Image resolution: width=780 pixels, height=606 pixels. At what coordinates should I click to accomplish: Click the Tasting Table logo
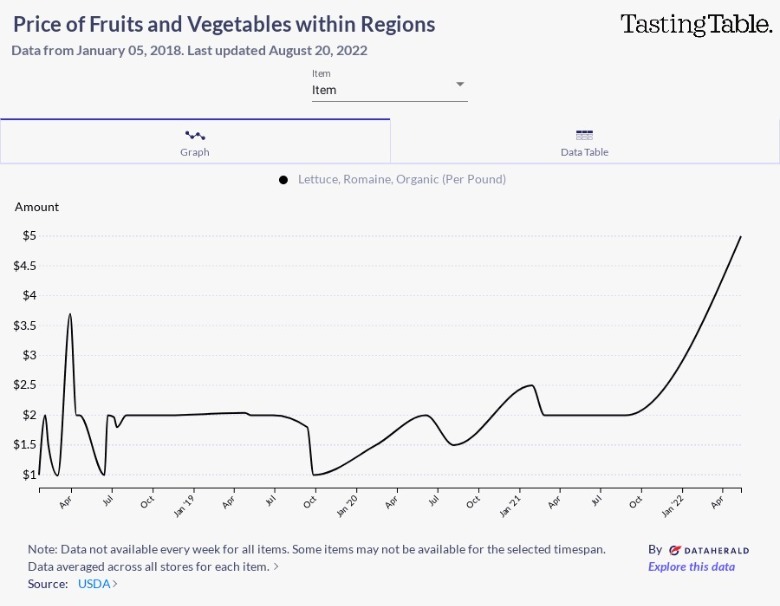tap(696, 24)
